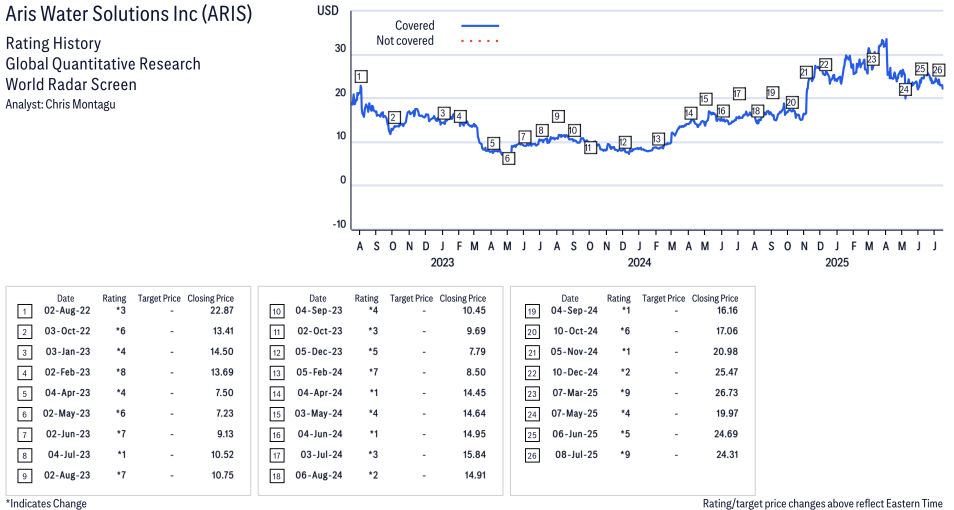Click the 03-May-24 date cell
The width and height of the screenshot is (954, 510).
[318, 413]
